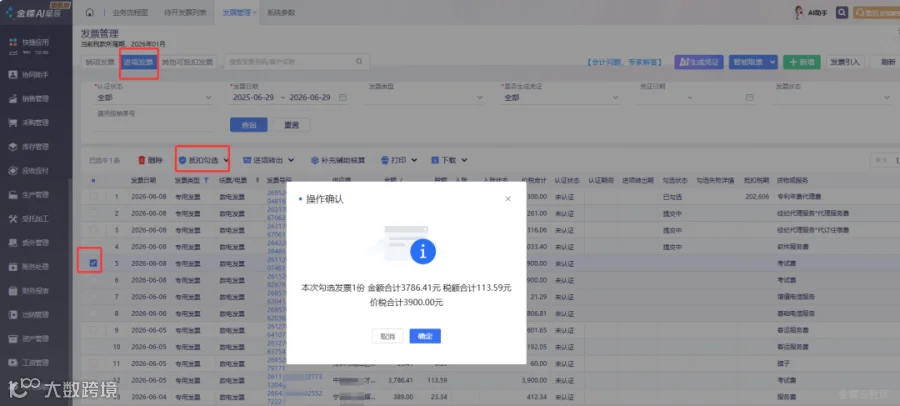Tick the checkbox of row 7
The height and width of the screenshot is (406, 900).
tap(94, 296)
